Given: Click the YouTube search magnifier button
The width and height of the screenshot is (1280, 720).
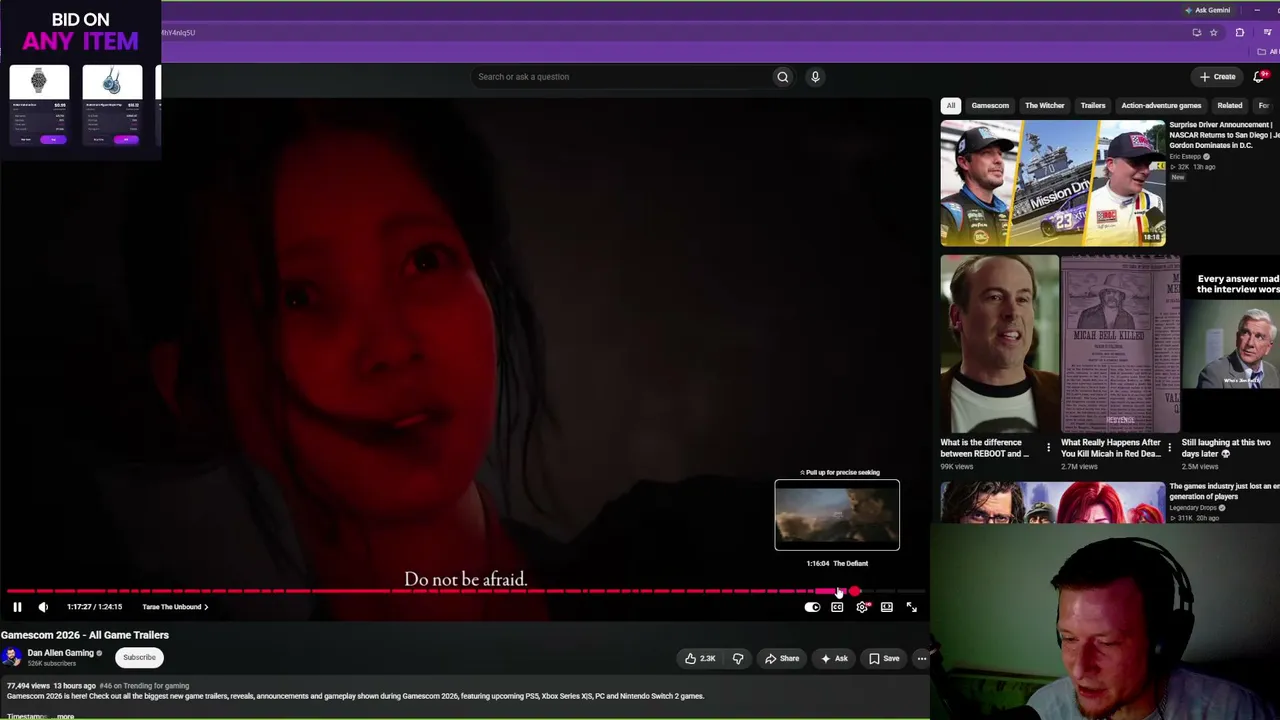Looking at the screenshot, I should [783, 77].
